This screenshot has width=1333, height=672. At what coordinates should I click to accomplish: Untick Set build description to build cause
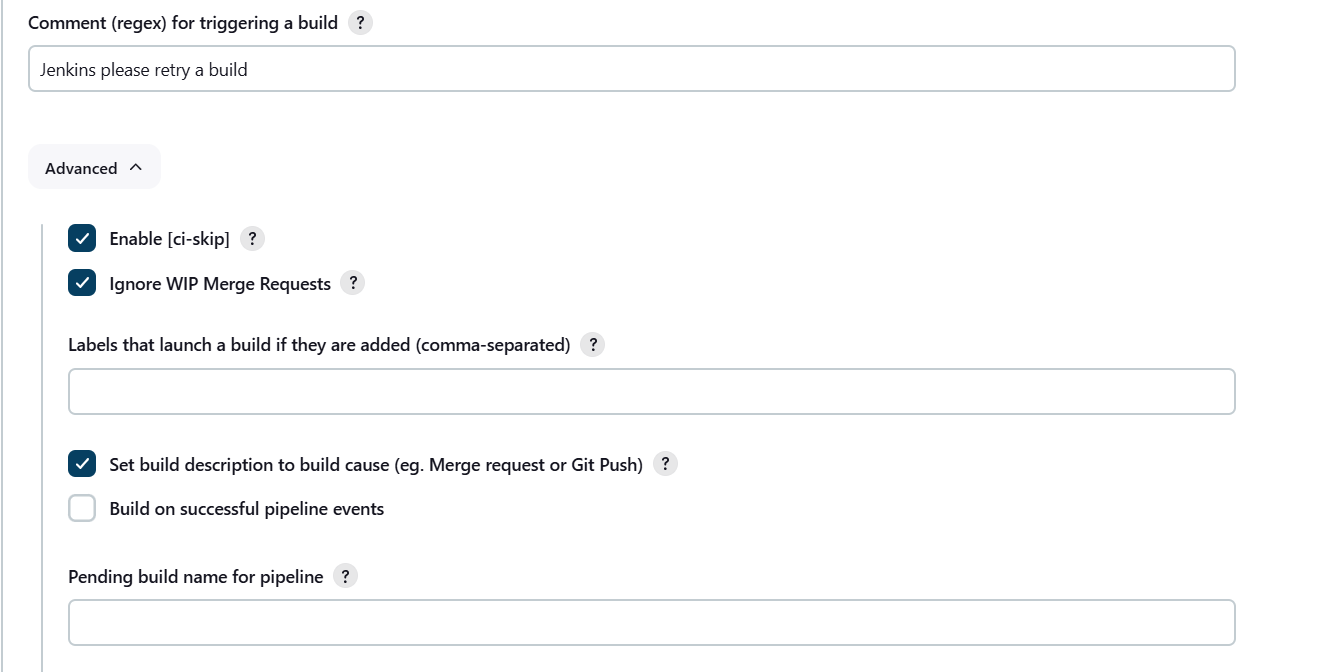click(x=82, y=465)
